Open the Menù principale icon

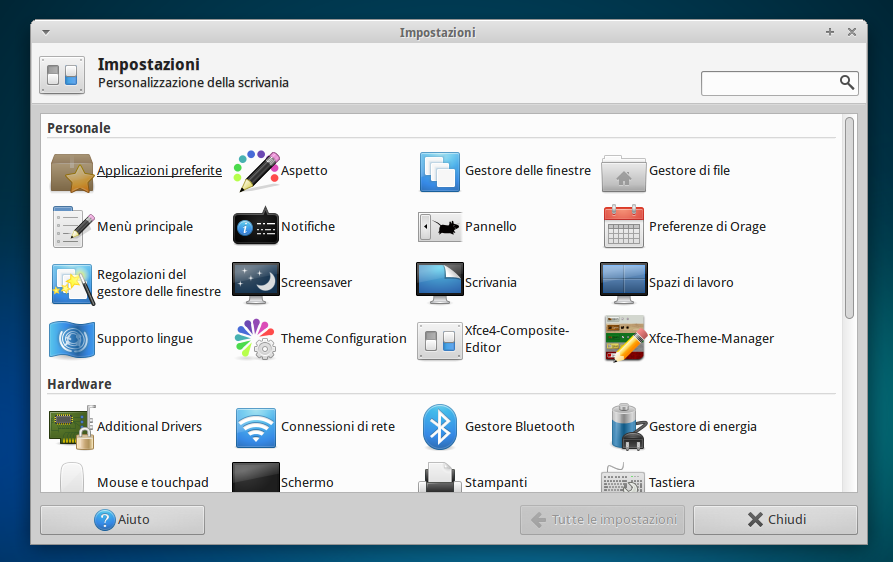(72, 227)
